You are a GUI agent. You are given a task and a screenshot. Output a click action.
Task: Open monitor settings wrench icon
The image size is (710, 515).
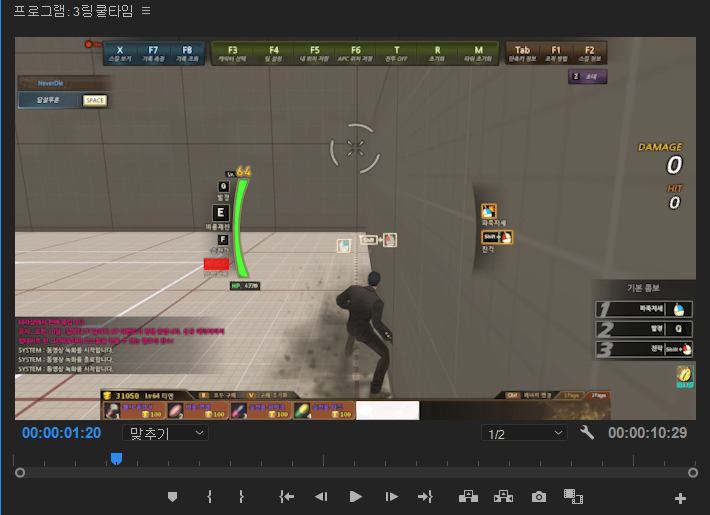[x=587, y=433]
